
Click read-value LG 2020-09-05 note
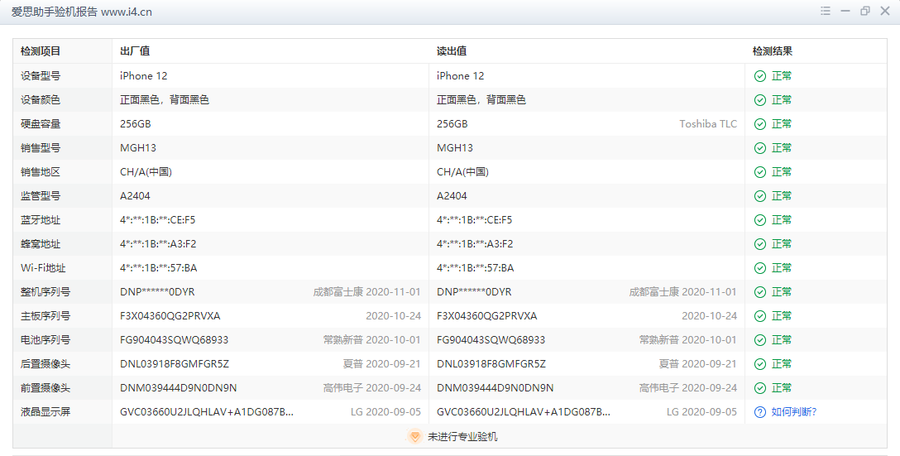(701, 412)
